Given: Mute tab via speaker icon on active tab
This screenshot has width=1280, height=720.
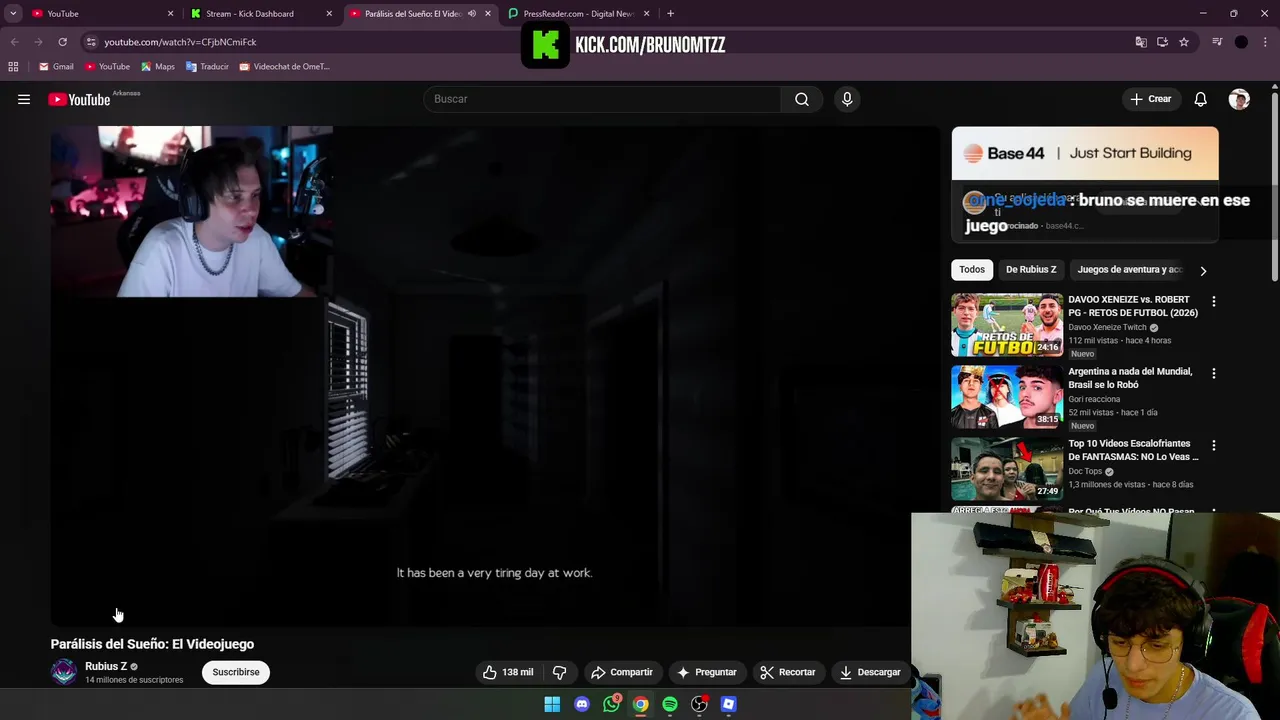Looking at the screenshot, I should click(x=472, y=13).
